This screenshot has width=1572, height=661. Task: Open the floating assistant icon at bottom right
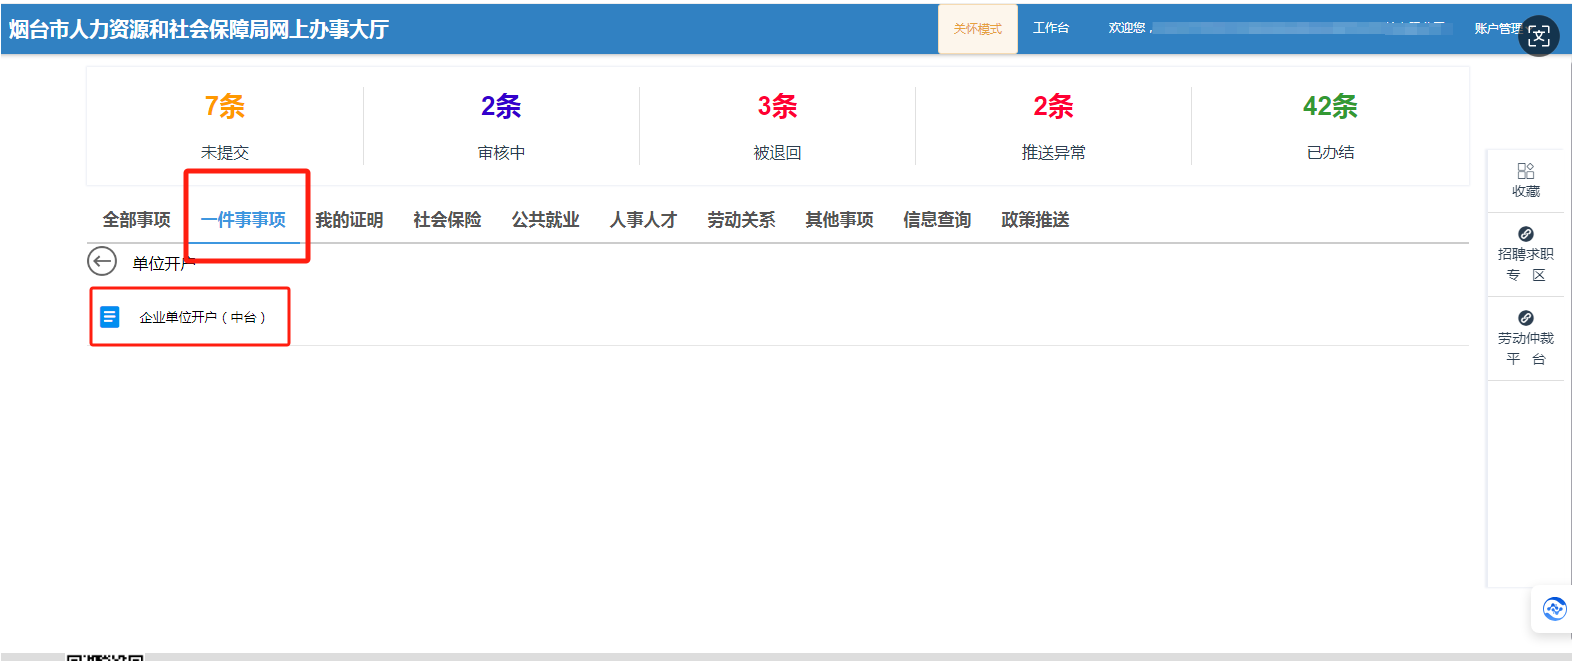(1554, 608)
